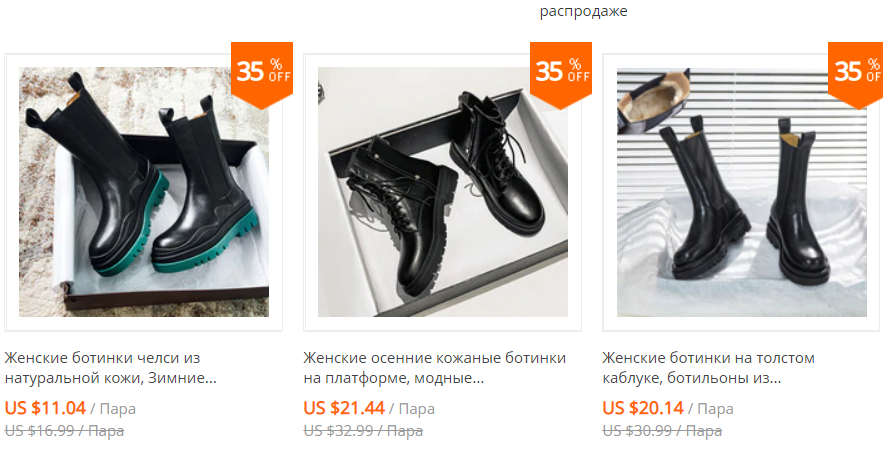Click the 'распродаже' text at top
This screenshot has height=465, width=883.
click(x=583, y=11)
